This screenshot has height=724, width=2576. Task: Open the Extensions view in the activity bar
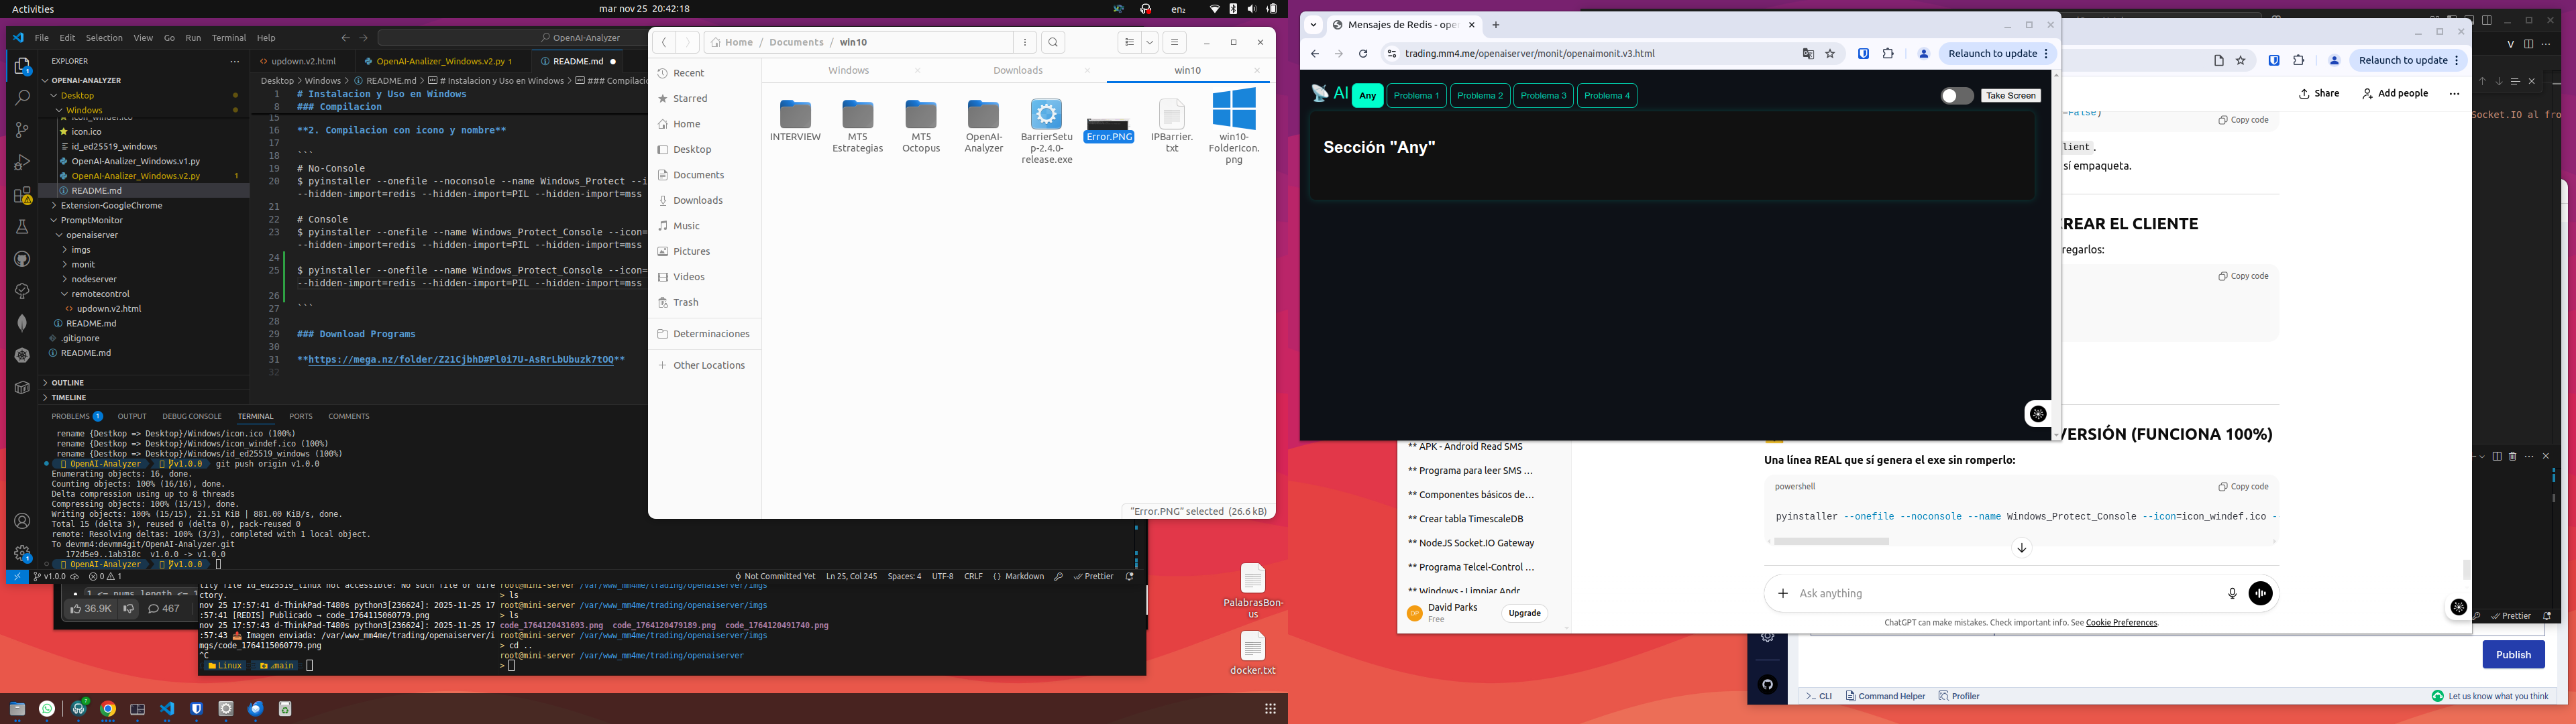[x=22, y=195]
